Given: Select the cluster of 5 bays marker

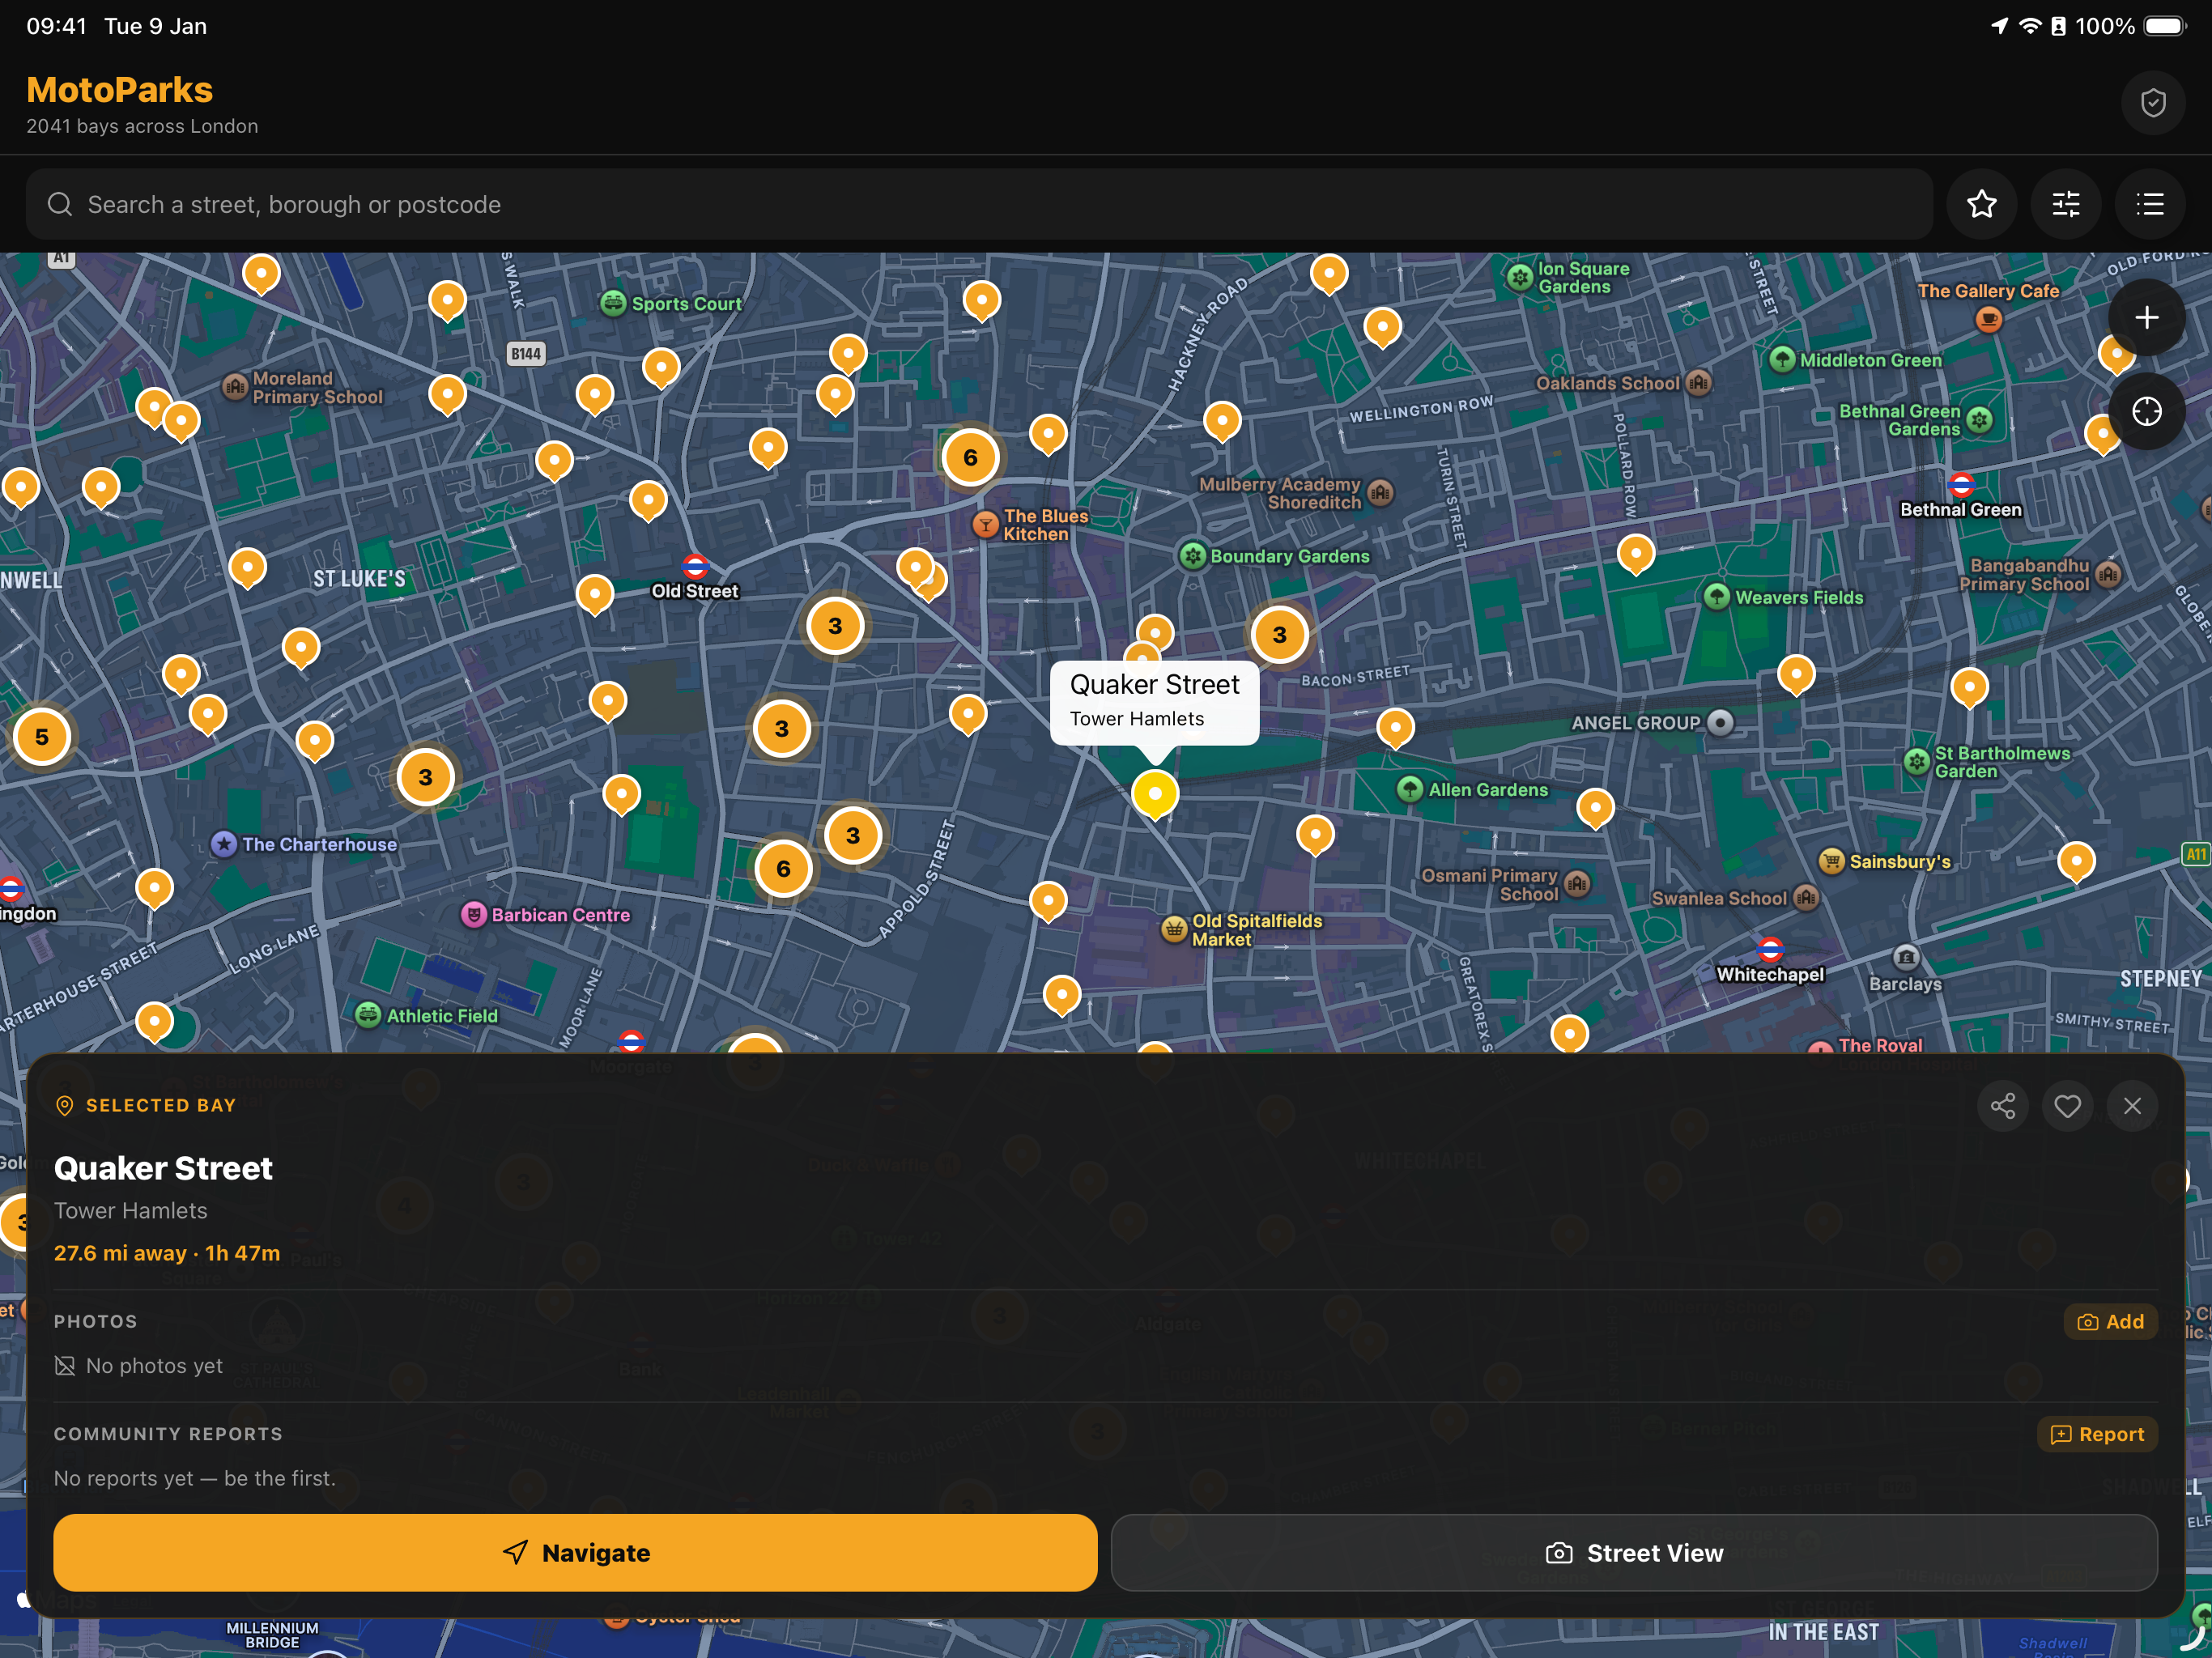Looking at the screenshot, I should pyautogui.click(x=42, y=737).
